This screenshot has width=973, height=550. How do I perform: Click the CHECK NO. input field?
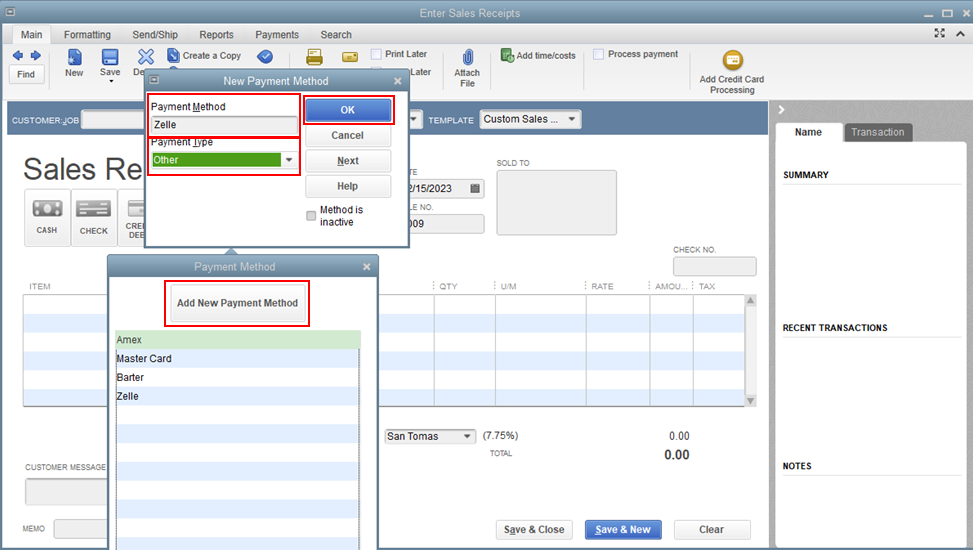[714, 266]
